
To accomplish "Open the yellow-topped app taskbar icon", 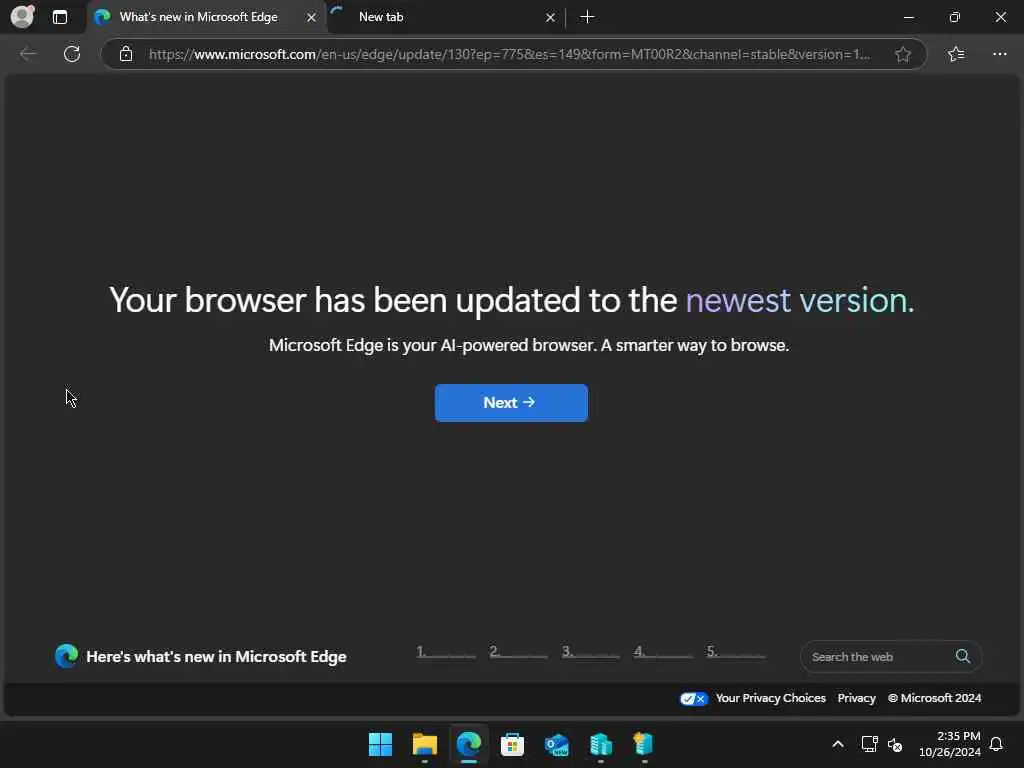I will pyautogui.click(x=644, y=744).
